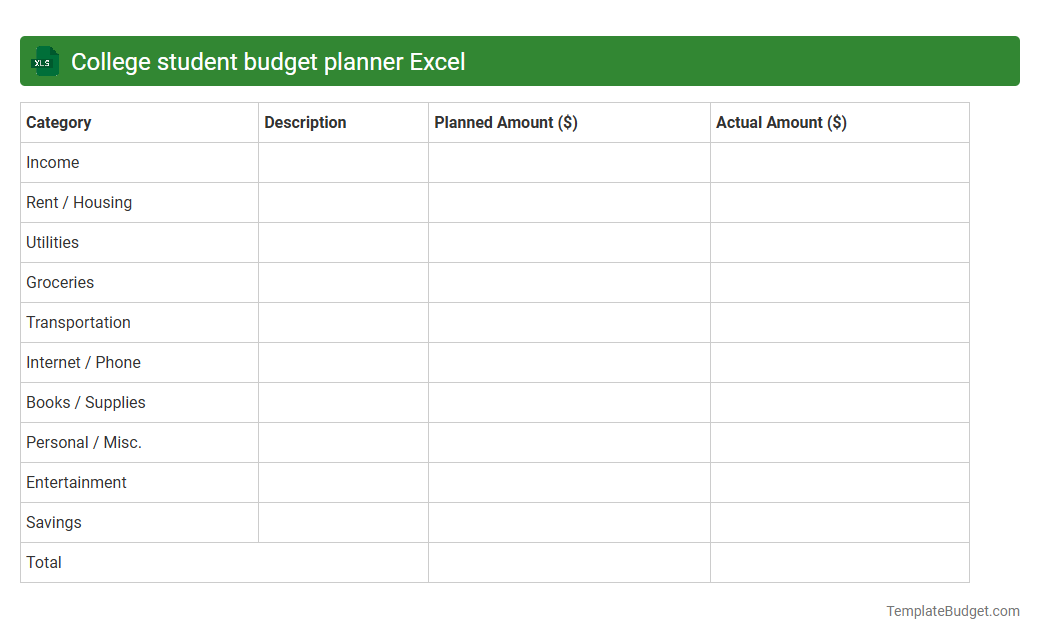Viewport: 1040px width, 640px height.
Task: Select the Actual Amount ($) header
Action: (x=781, y=122)
